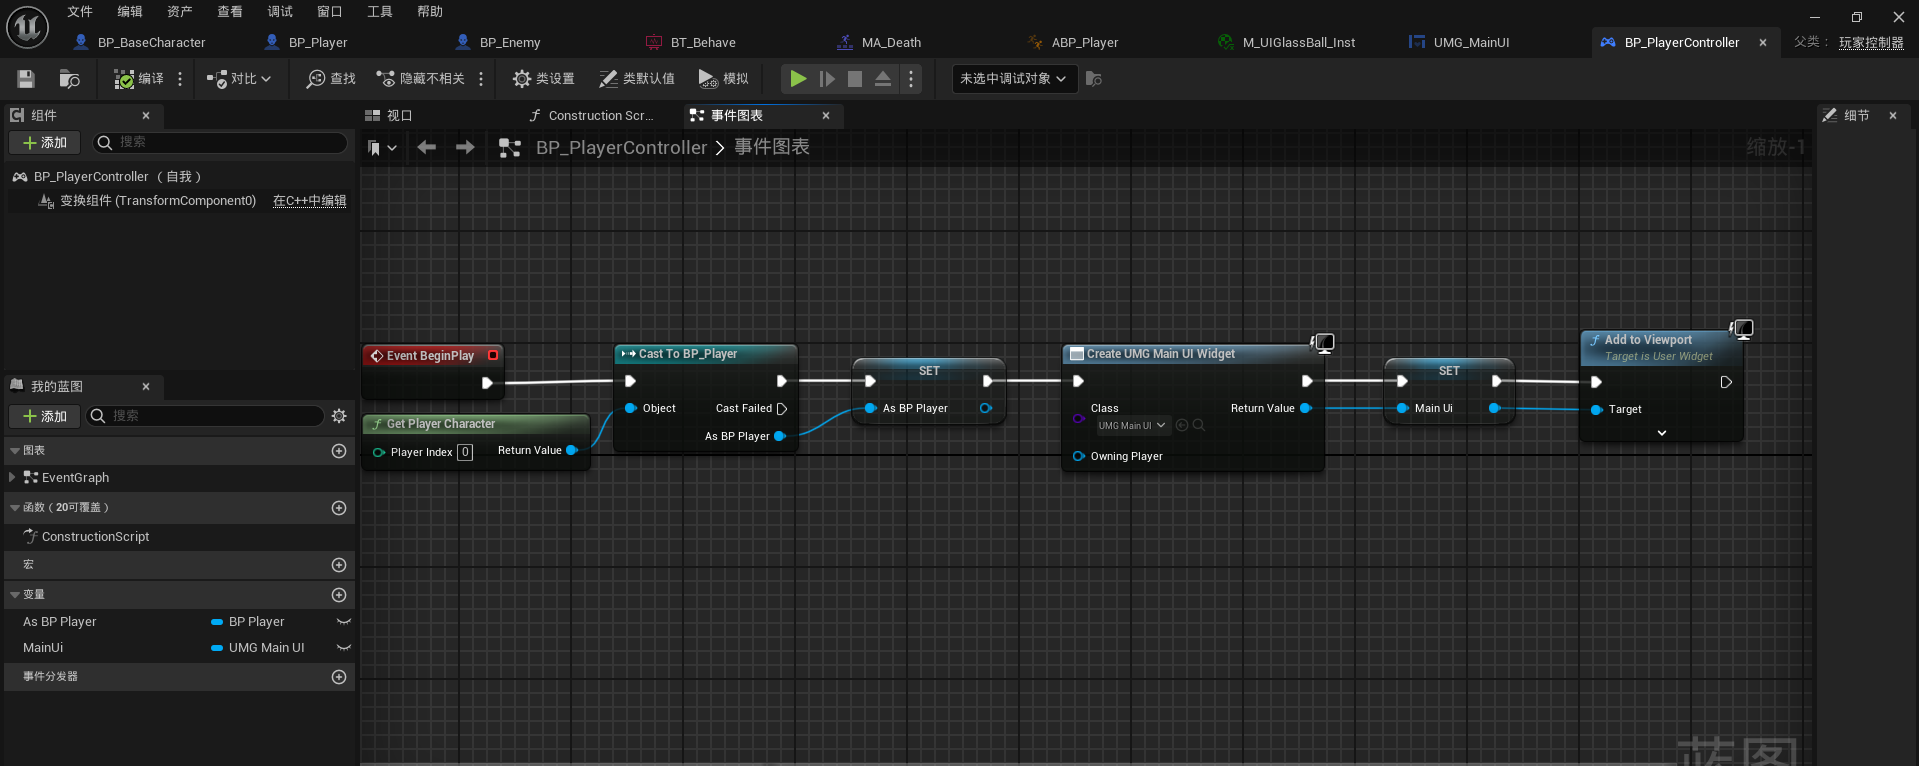Open the graph bookmarks dropdown

[382, 148]
